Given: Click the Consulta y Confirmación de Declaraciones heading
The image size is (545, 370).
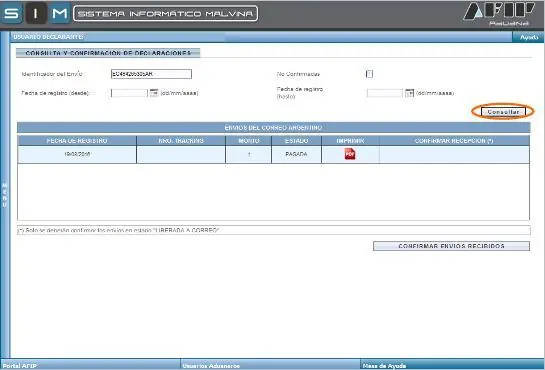Looking at the screenshot, I should click(108, 53).
